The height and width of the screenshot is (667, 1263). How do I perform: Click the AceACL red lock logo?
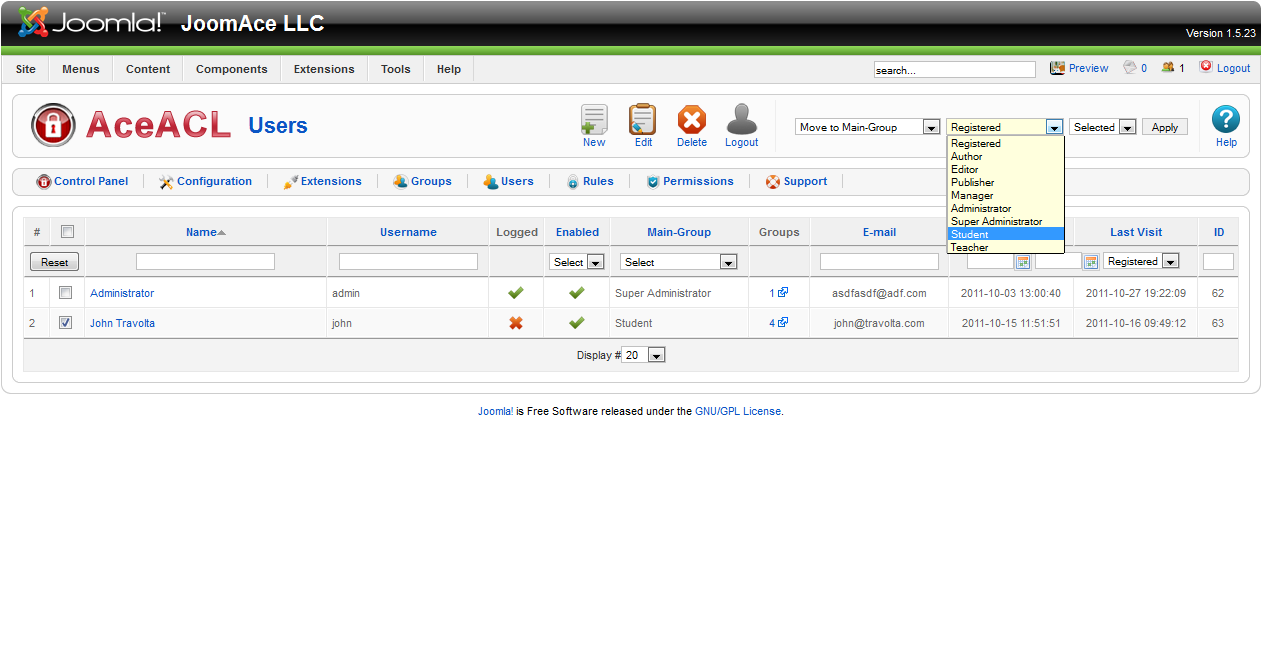pos(53,125)
